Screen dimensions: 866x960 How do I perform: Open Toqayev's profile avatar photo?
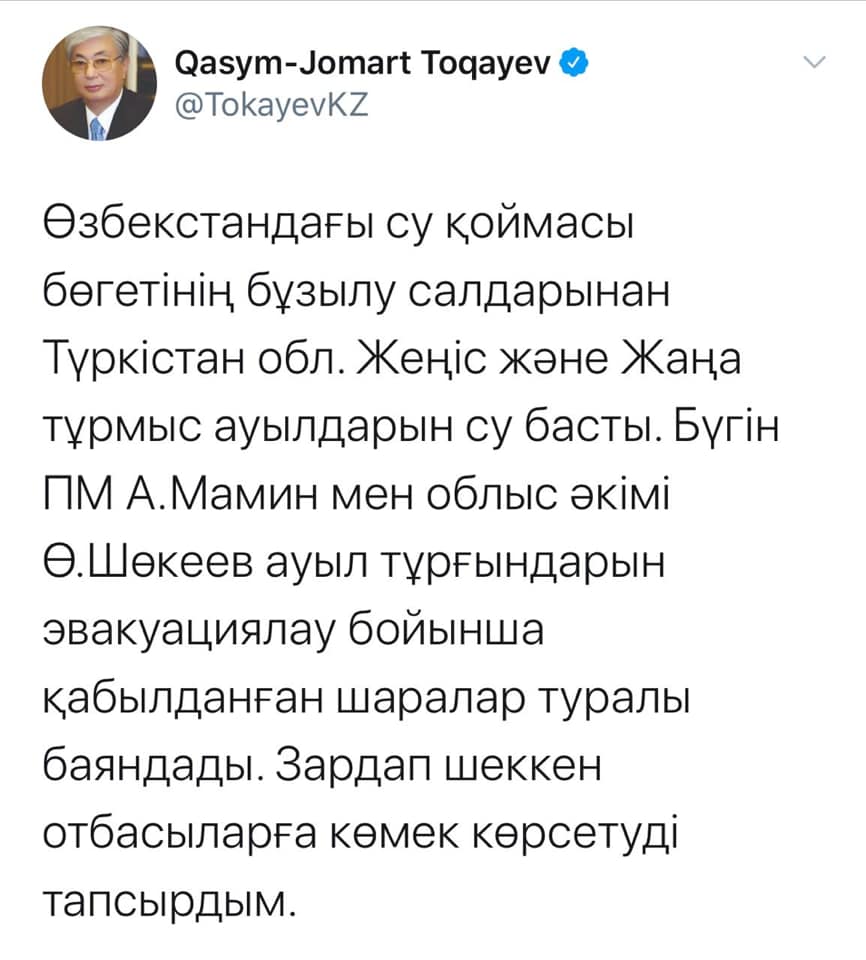click(99, 83)
